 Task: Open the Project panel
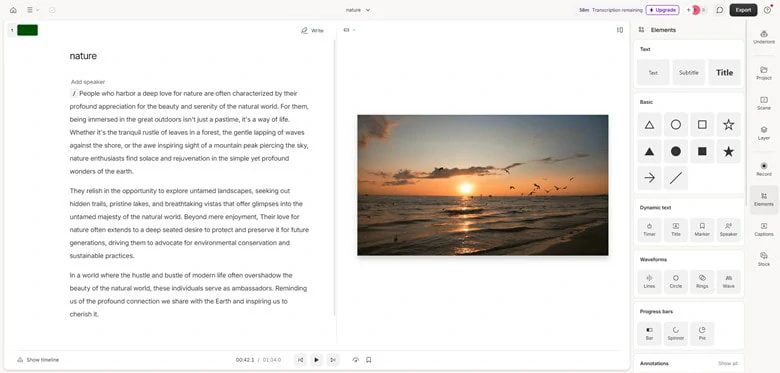(764, 73)
